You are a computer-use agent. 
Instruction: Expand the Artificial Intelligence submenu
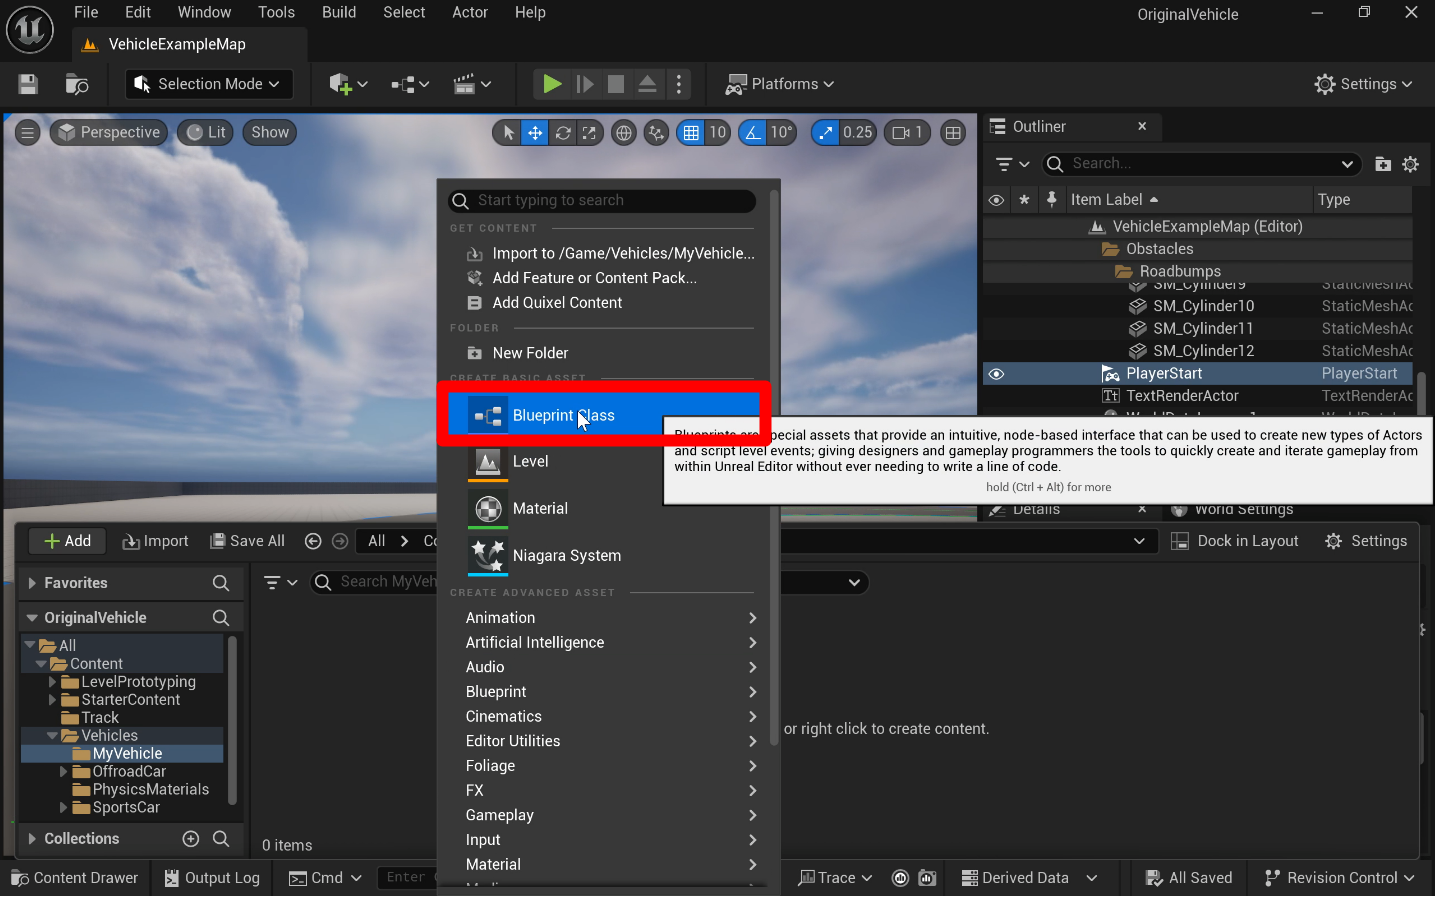coord(610,643)
